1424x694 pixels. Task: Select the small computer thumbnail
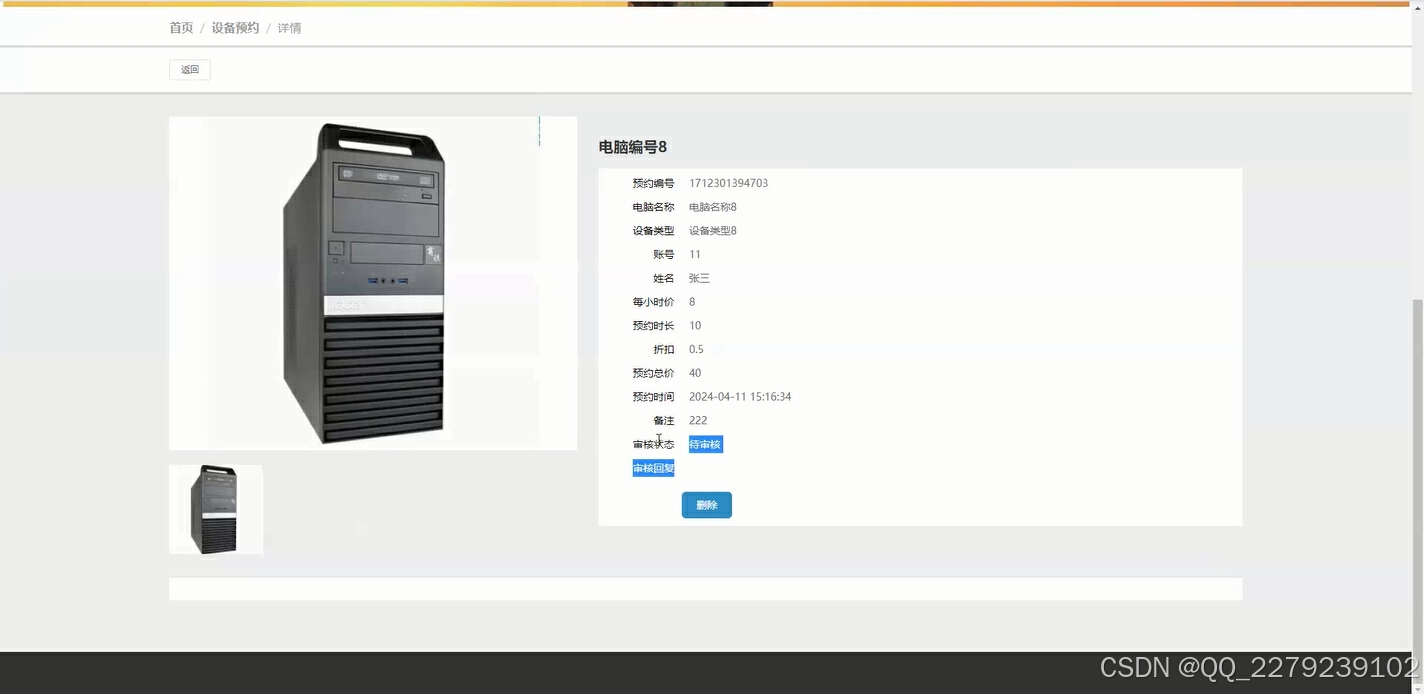click(x=215, y=509)
